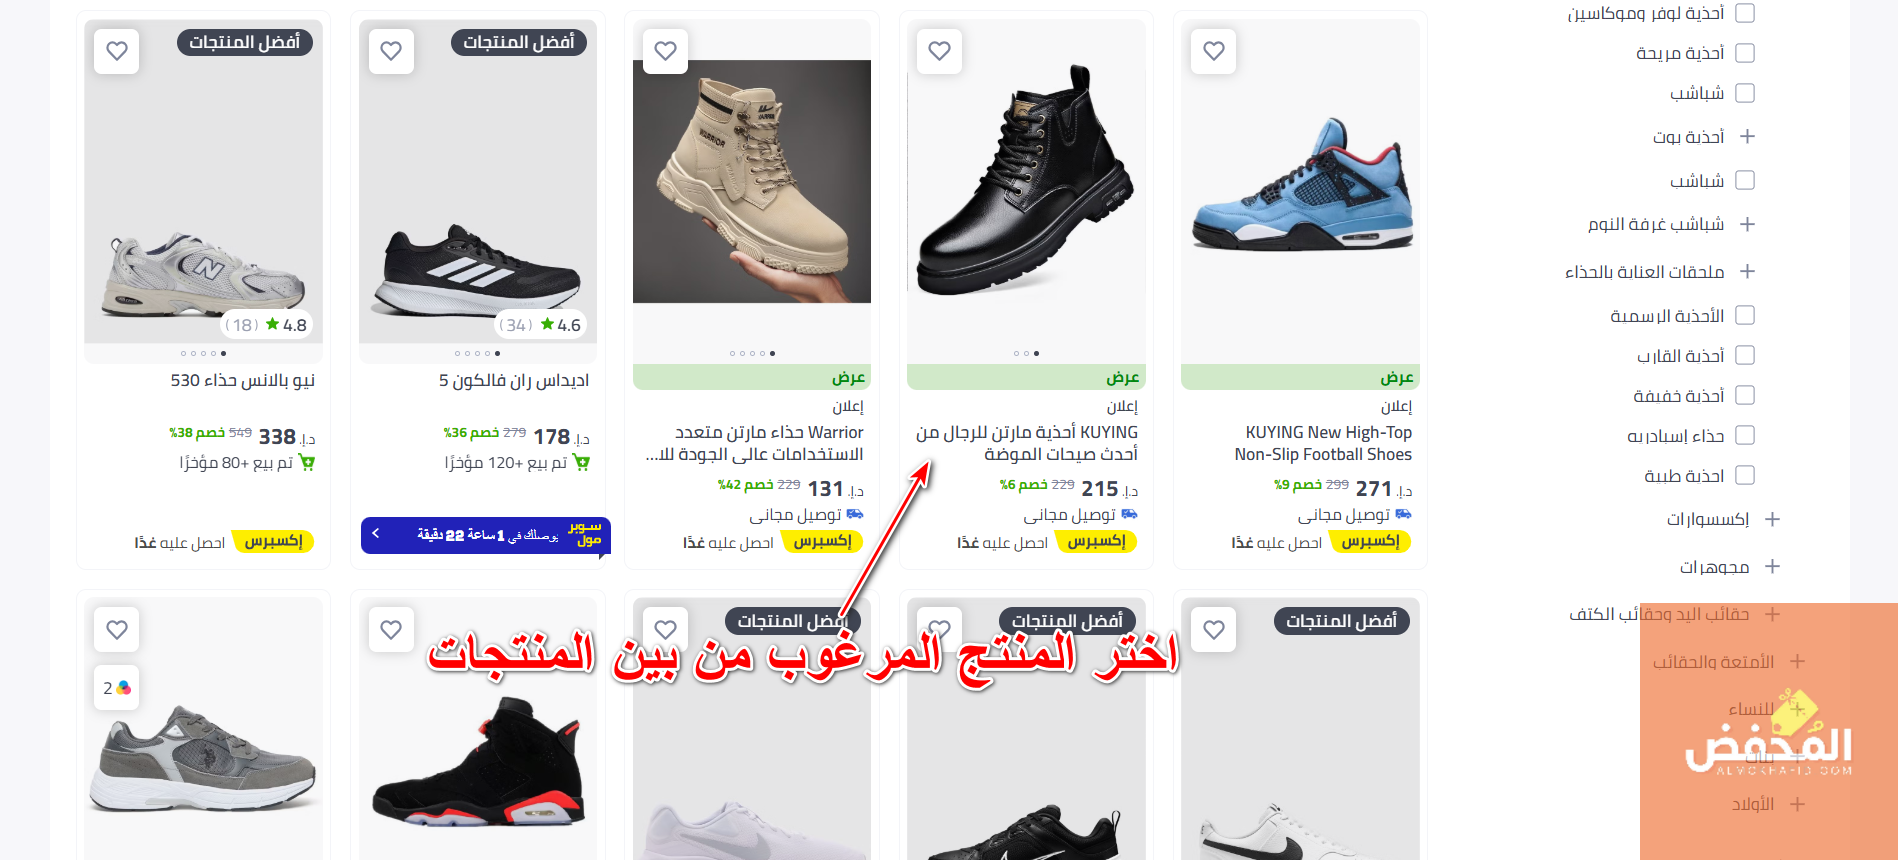This screenshot has height=860, width=1898.
Task: Favorite the New Balance 530 shoe with heart icon
Action: [117, 51]
